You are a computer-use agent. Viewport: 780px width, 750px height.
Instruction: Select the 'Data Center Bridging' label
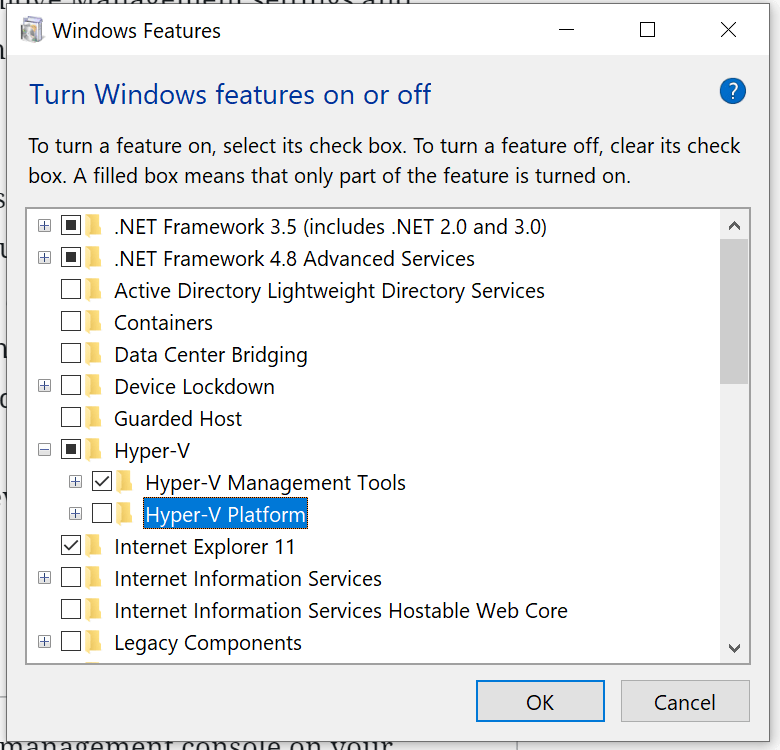(x=211, y=355)
